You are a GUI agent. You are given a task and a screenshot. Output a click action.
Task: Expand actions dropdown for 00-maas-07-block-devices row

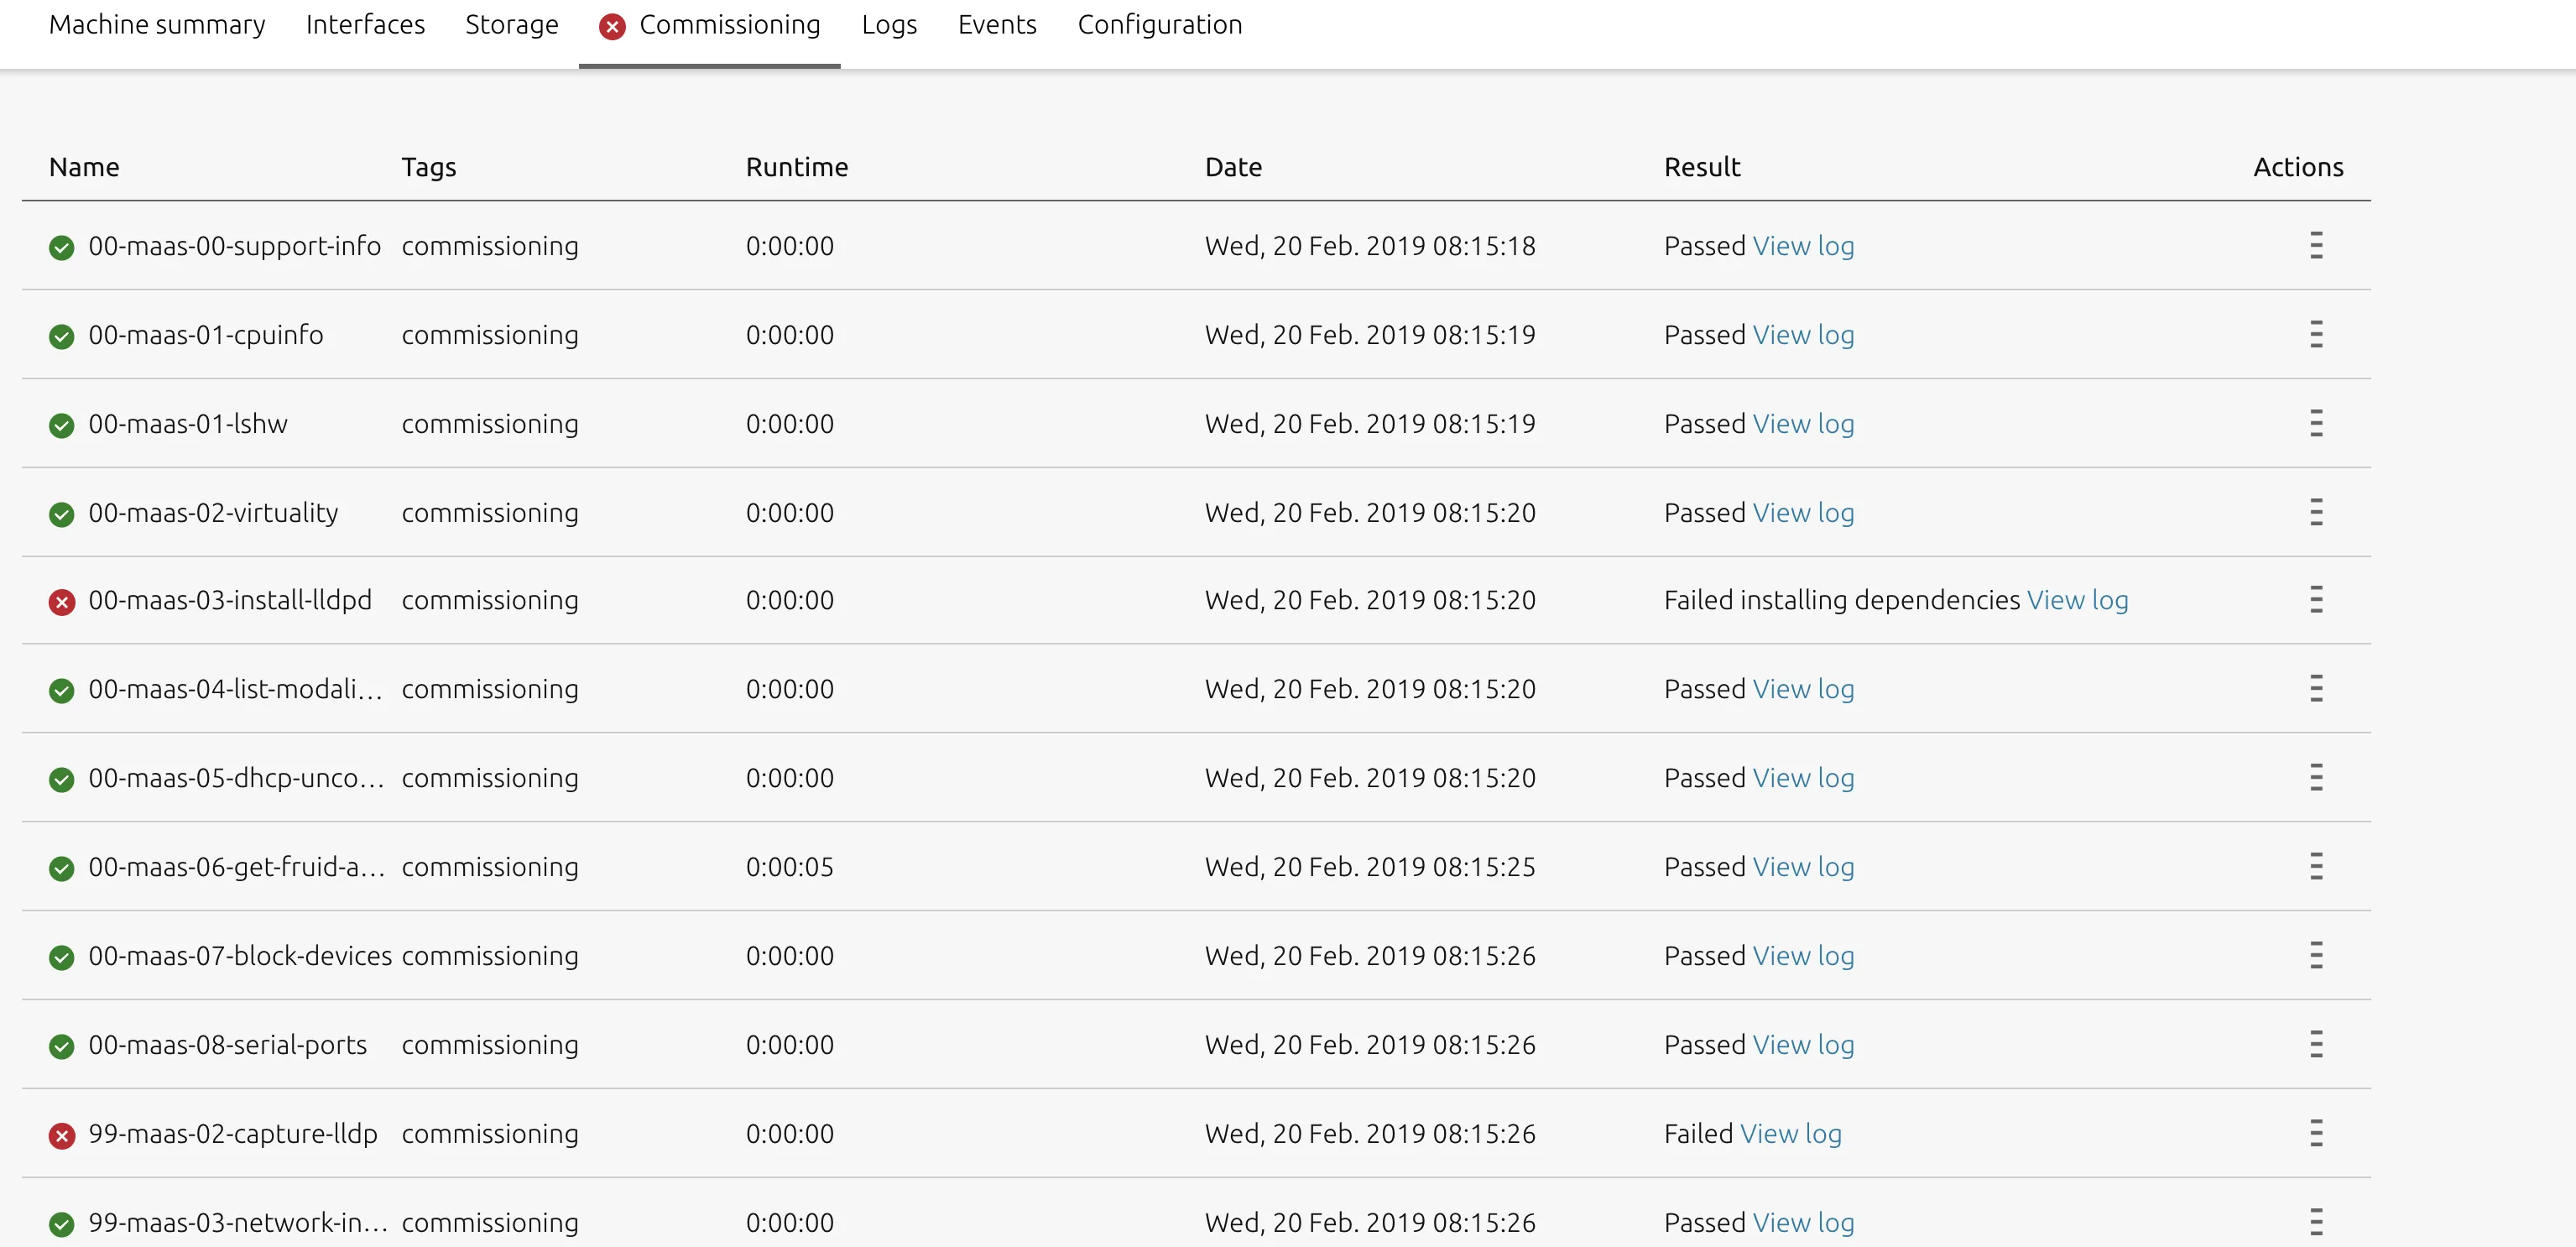coord(2315,955)
